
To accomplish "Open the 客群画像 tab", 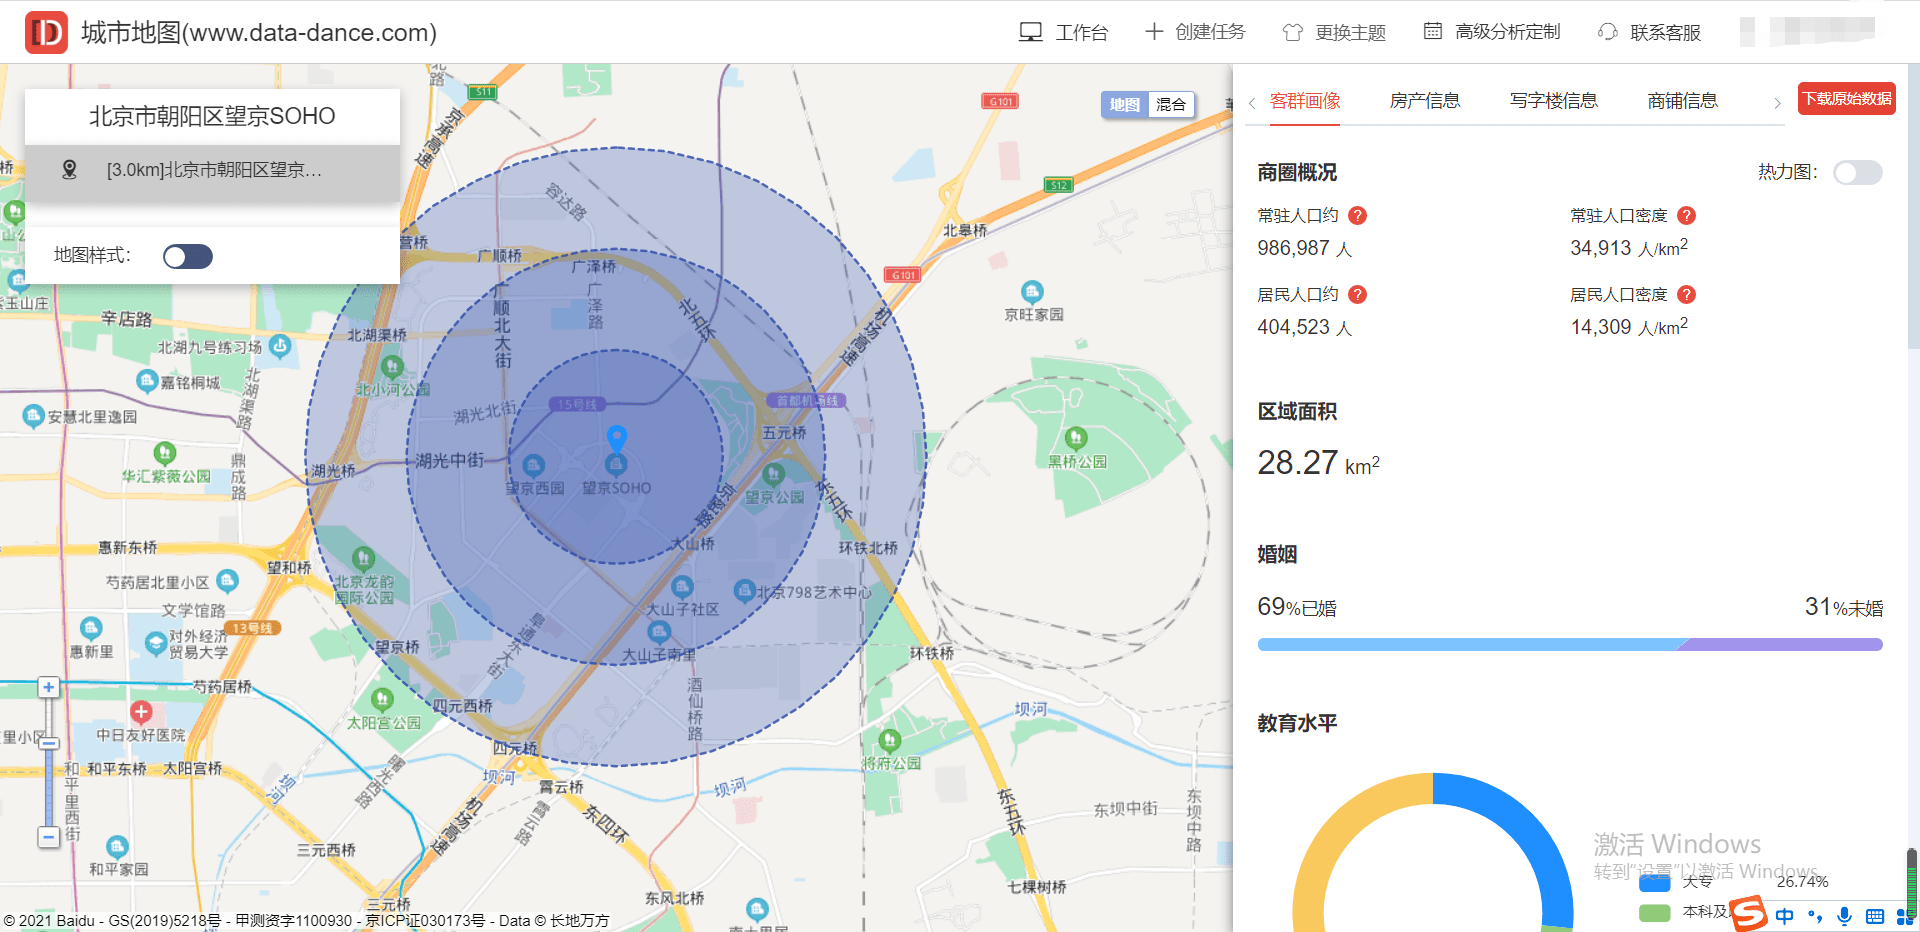I will (x=1305, y=101).
